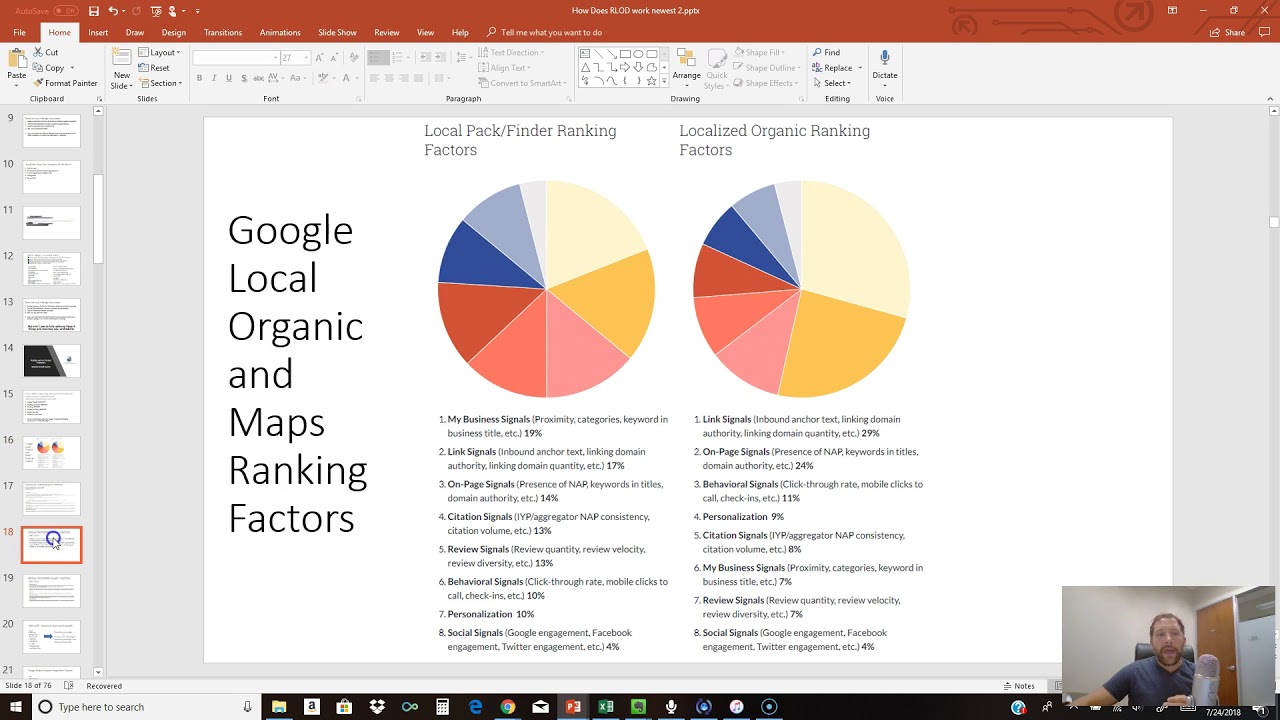
Task: Toggle bulleted list
Action: 377,57
